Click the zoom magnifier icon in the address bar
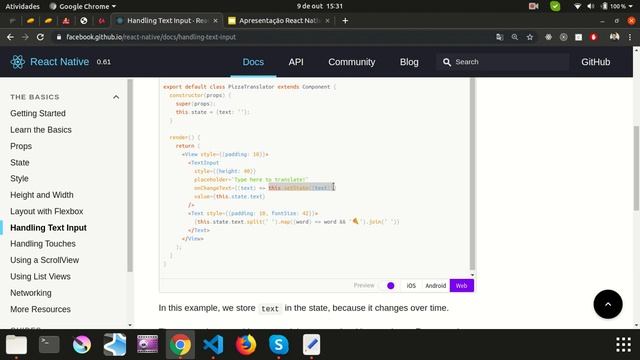Image resolution: width=640 pixels, height=360 pixels. (x=515, y=37)
